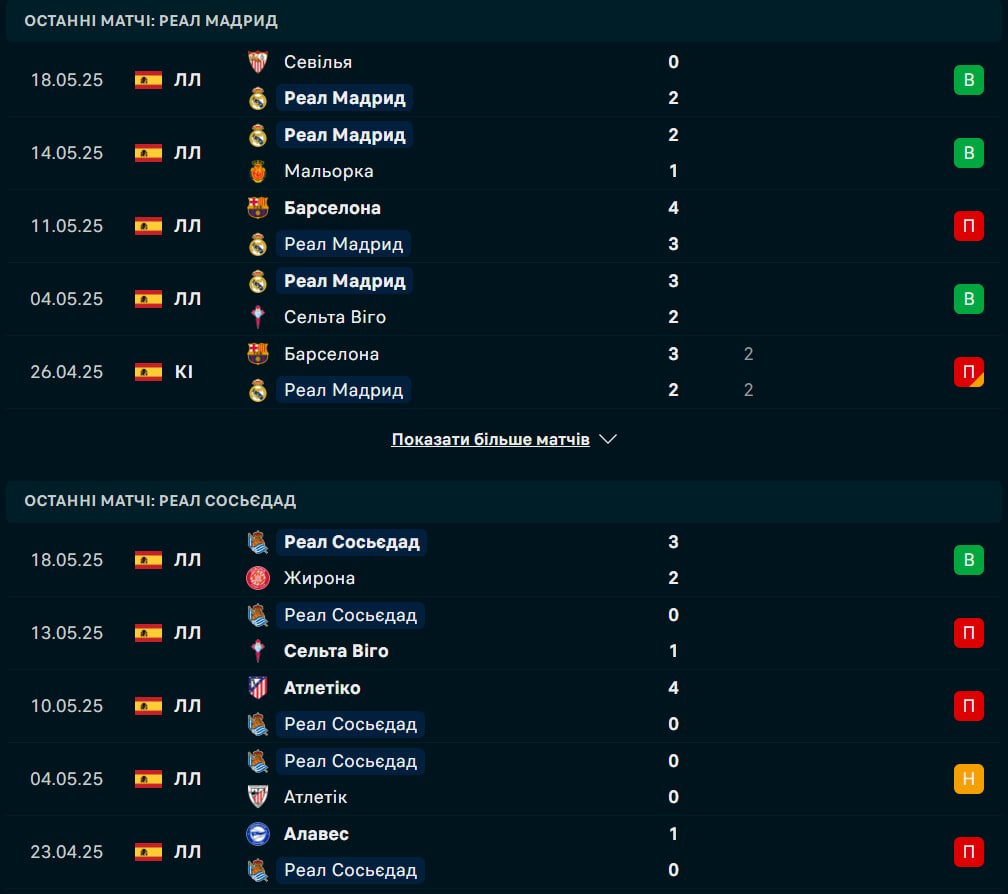Click Barcelona crest in 11.05.25 match
Viewport: 1008px width, 894px height.
point(258,208)
